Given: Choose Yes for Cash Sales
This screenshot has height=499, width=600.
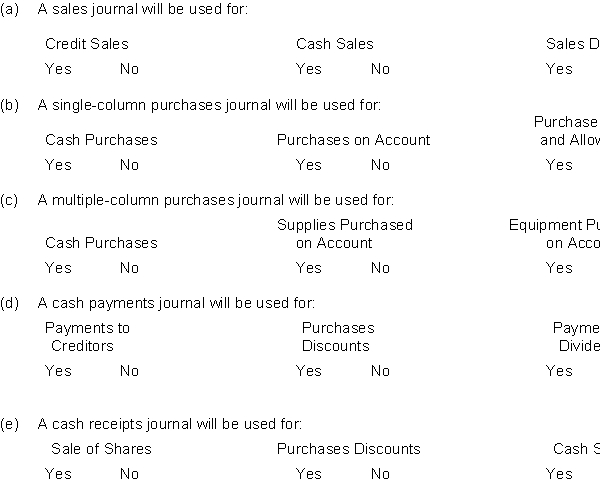Looking at the screenshot, I should click(x=309, y=69).
